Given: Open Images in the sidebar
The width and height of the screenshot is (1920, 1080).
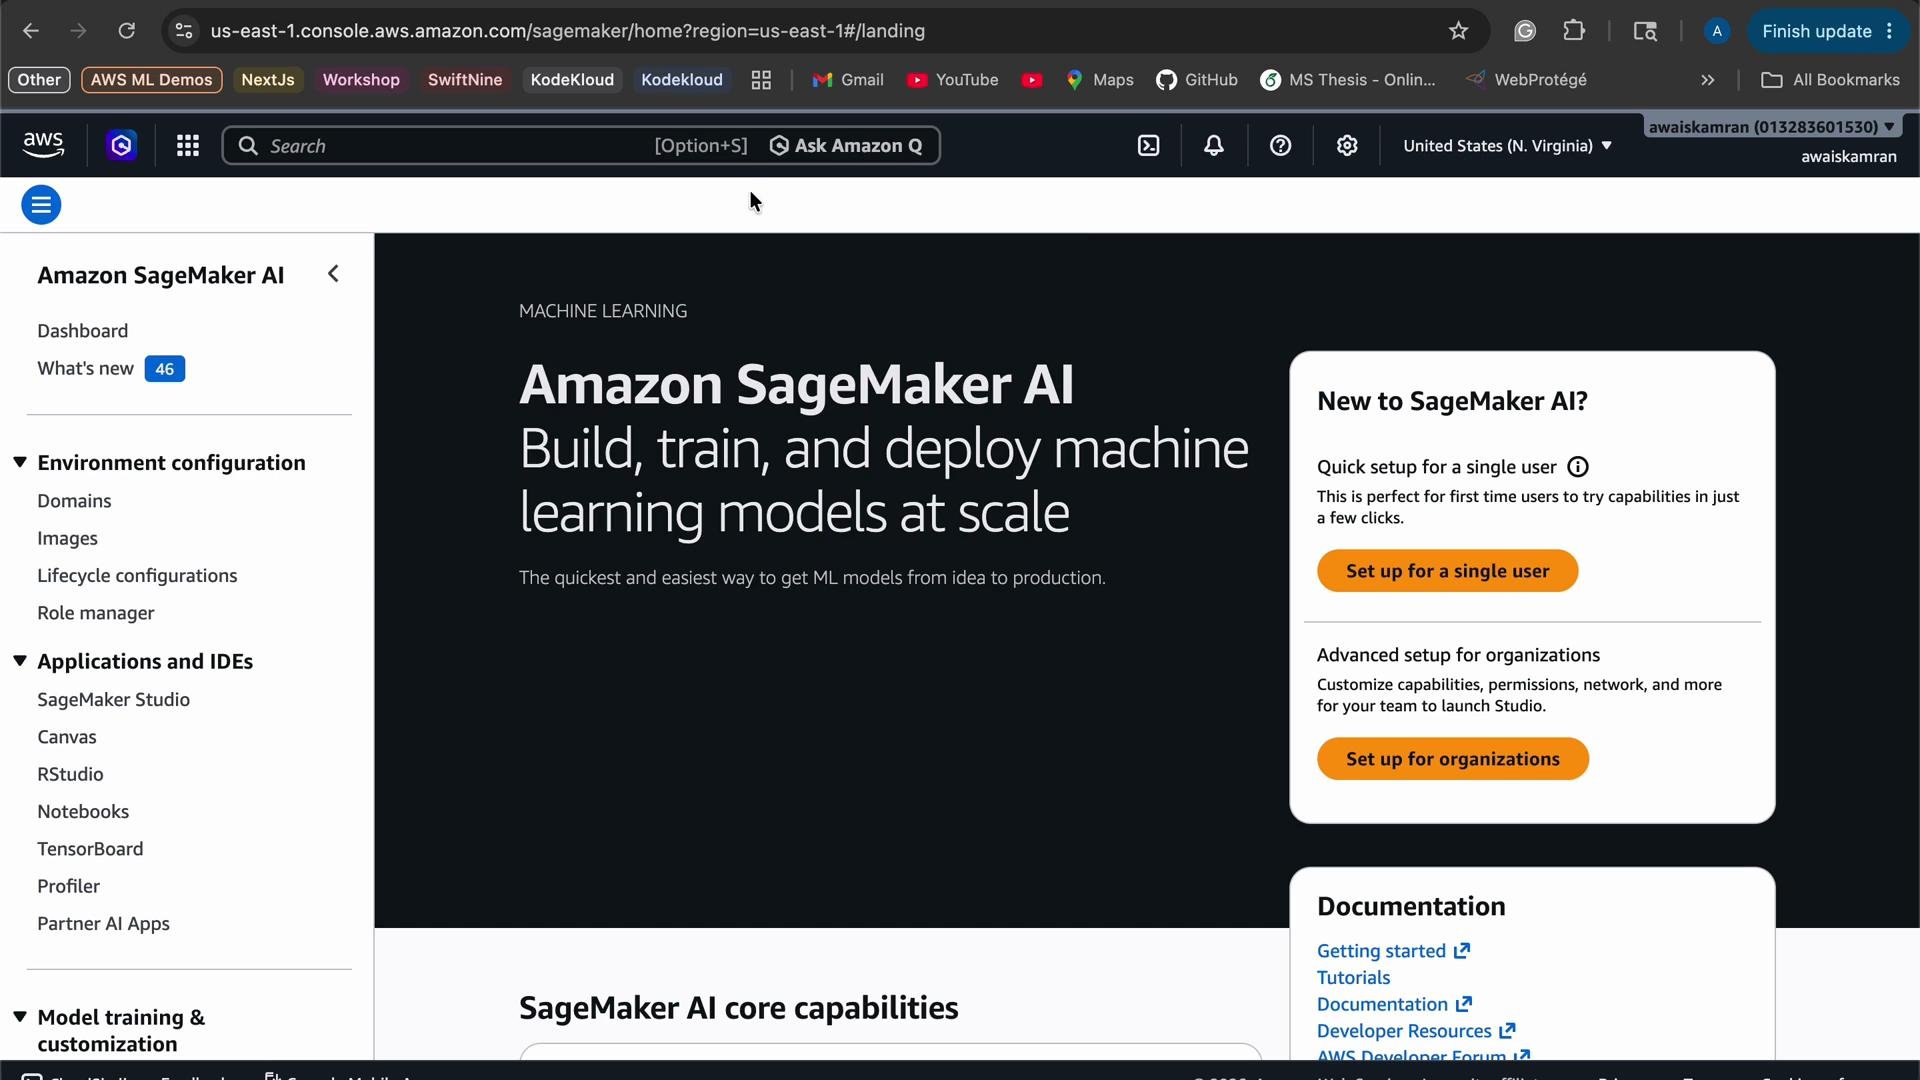Looking at the screenshot, I should click(x=67, y=539).
